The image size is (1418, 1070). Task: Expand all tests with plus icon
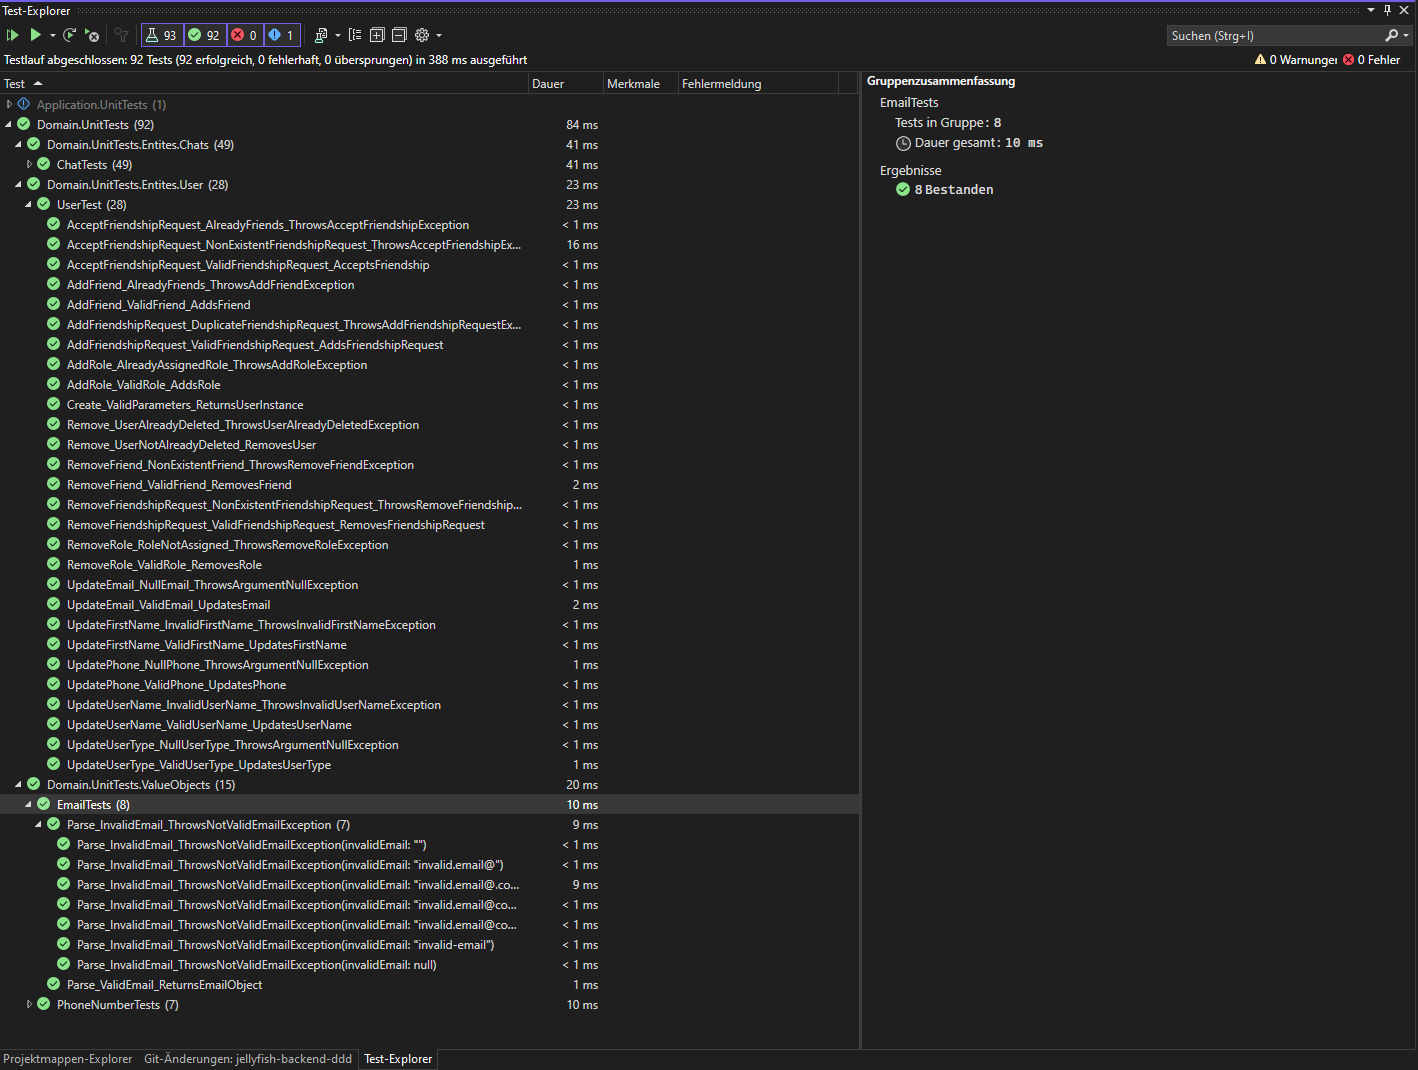377,35
